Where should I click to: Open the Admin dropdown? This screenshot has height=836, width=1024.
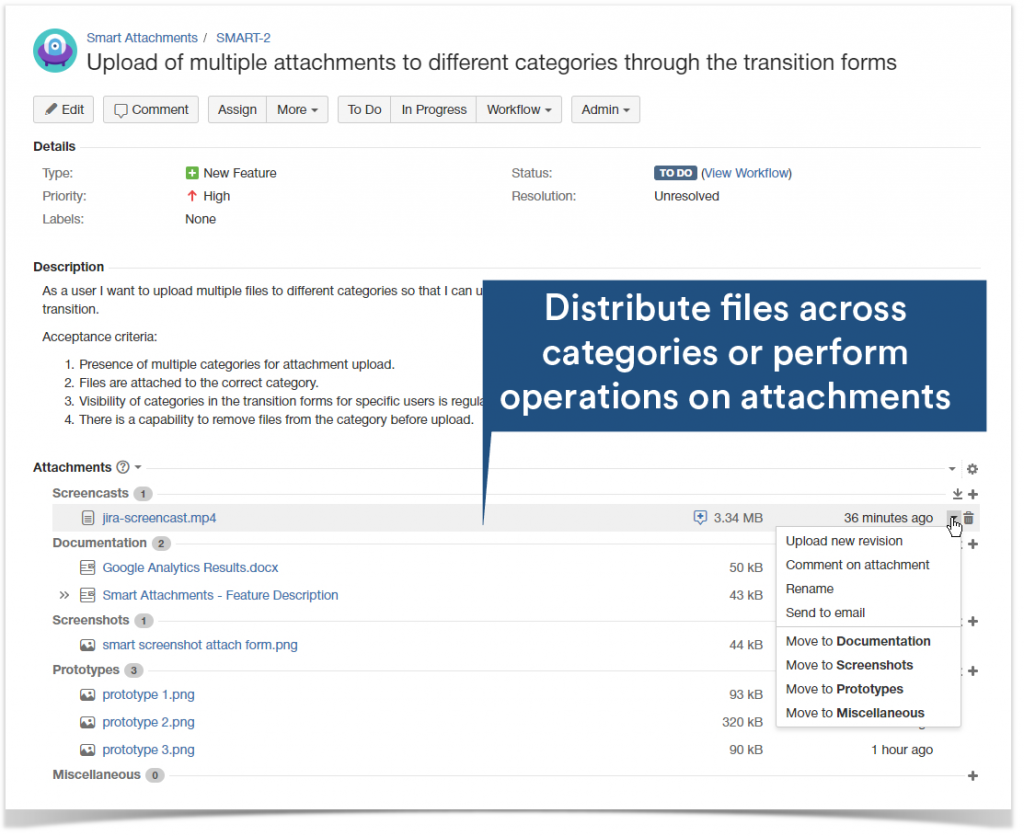(605, 110)
